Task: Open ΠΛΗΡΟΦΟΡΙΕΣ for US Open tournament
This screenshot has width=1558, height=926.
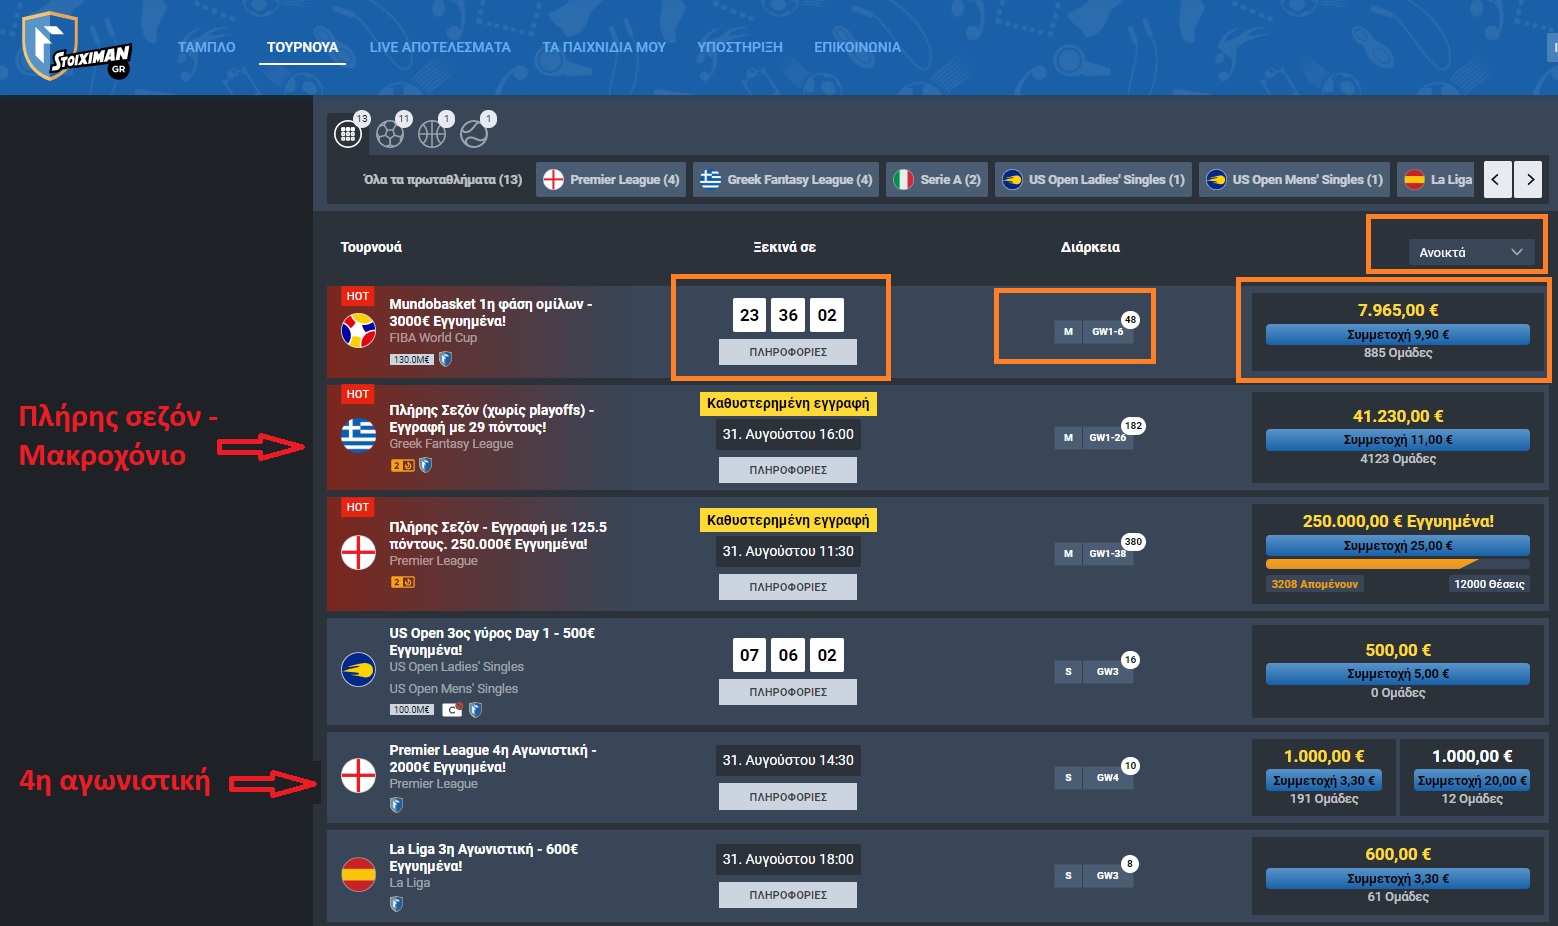Action: tap(788, 692)
